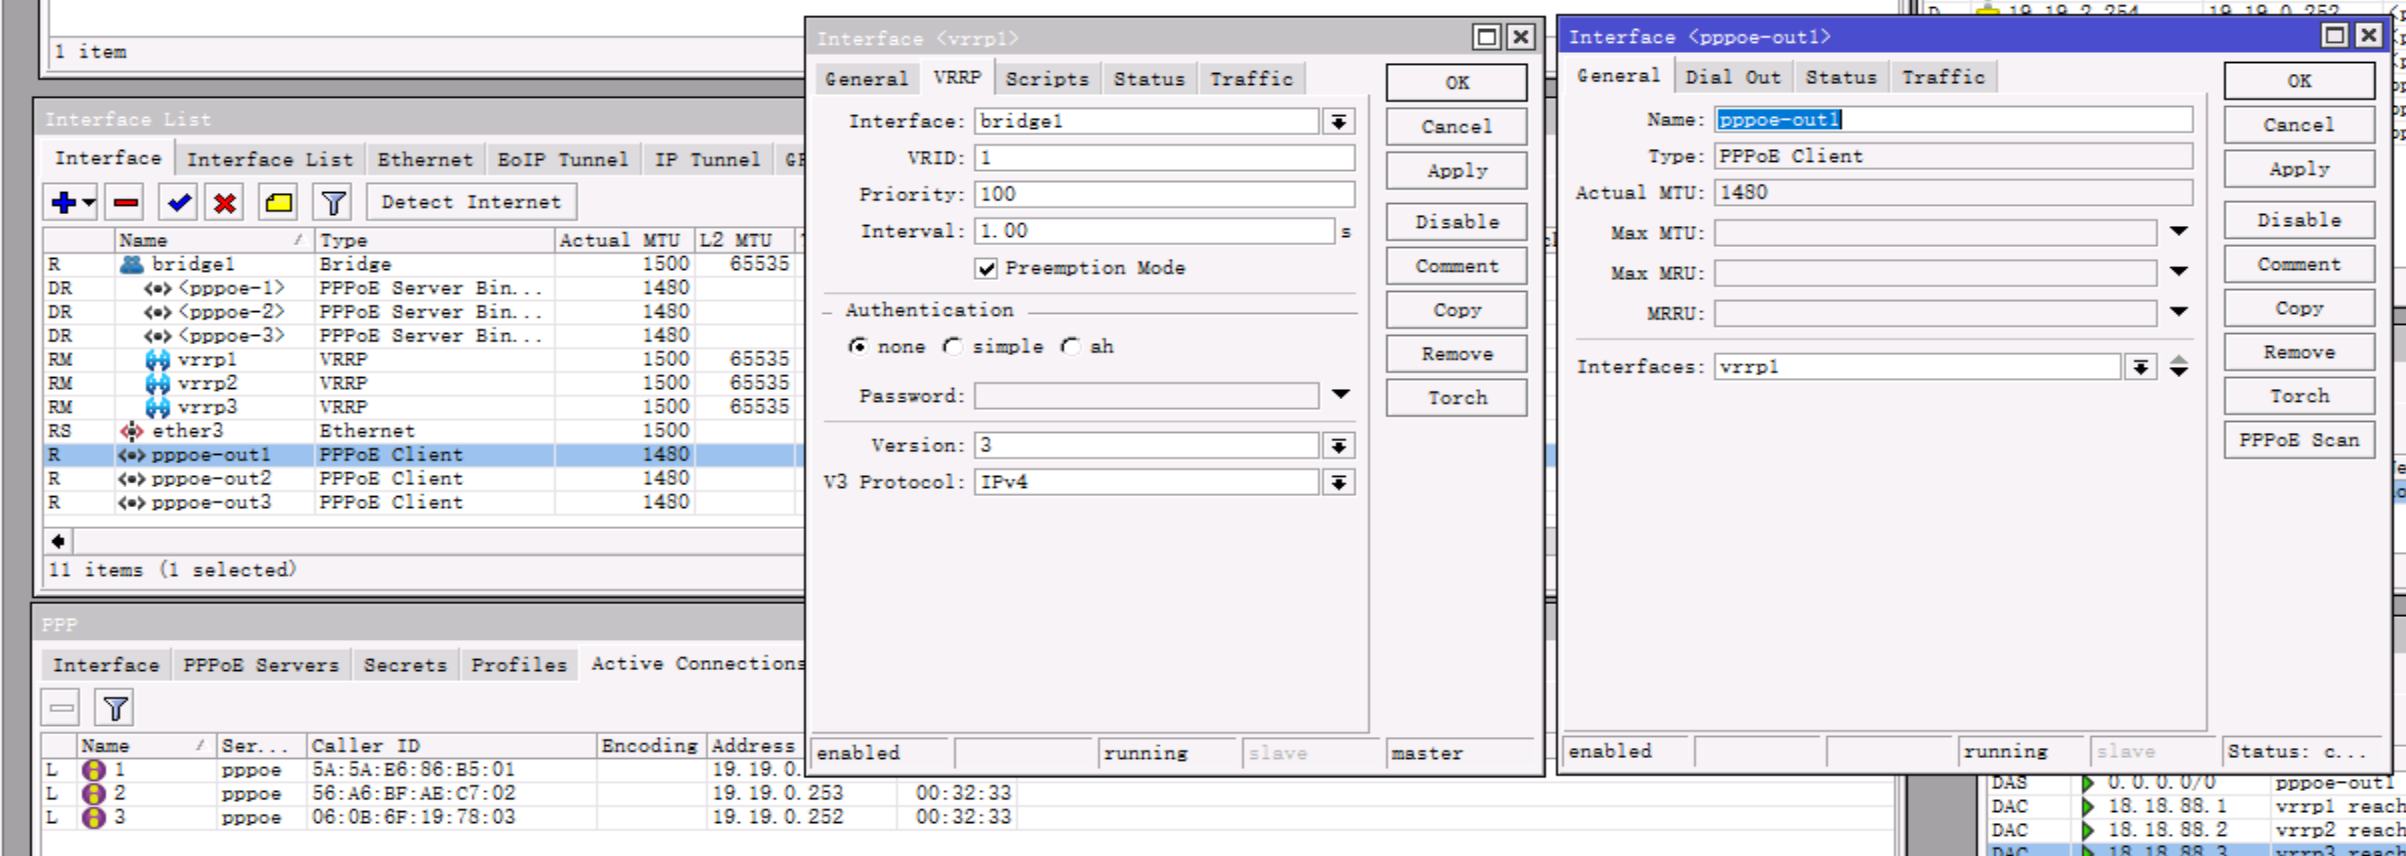
Task: Click the Caller ID 5A:5A:E6:86:B5:01 cell
Action: (451, 770)
